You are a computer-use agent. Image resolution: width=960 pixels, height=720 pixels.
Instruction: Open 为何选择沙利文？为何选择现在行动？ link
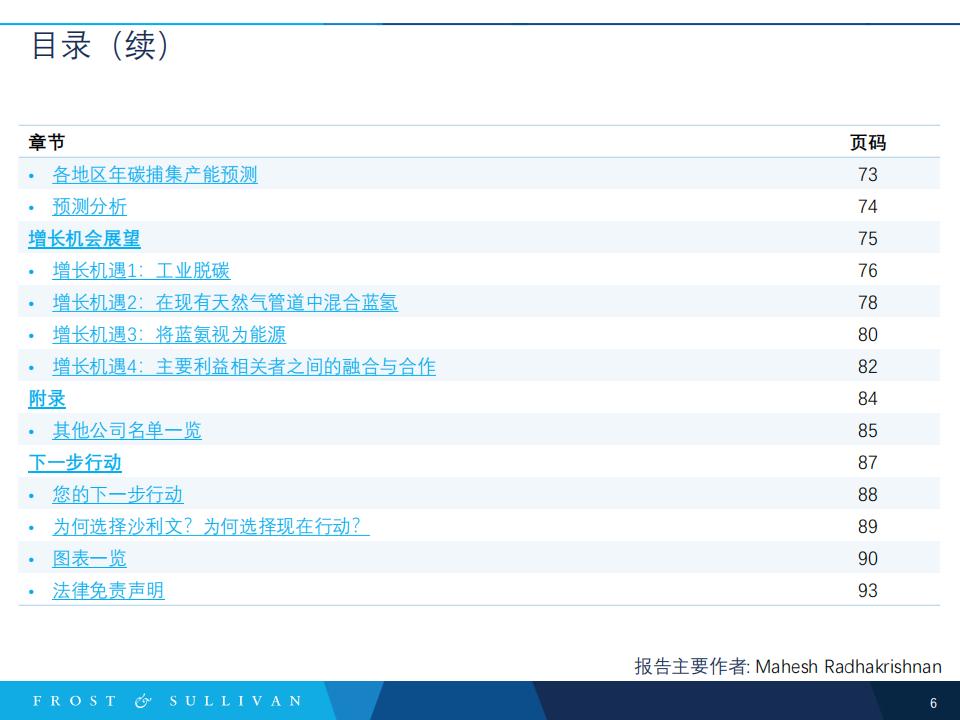[211, 527]
